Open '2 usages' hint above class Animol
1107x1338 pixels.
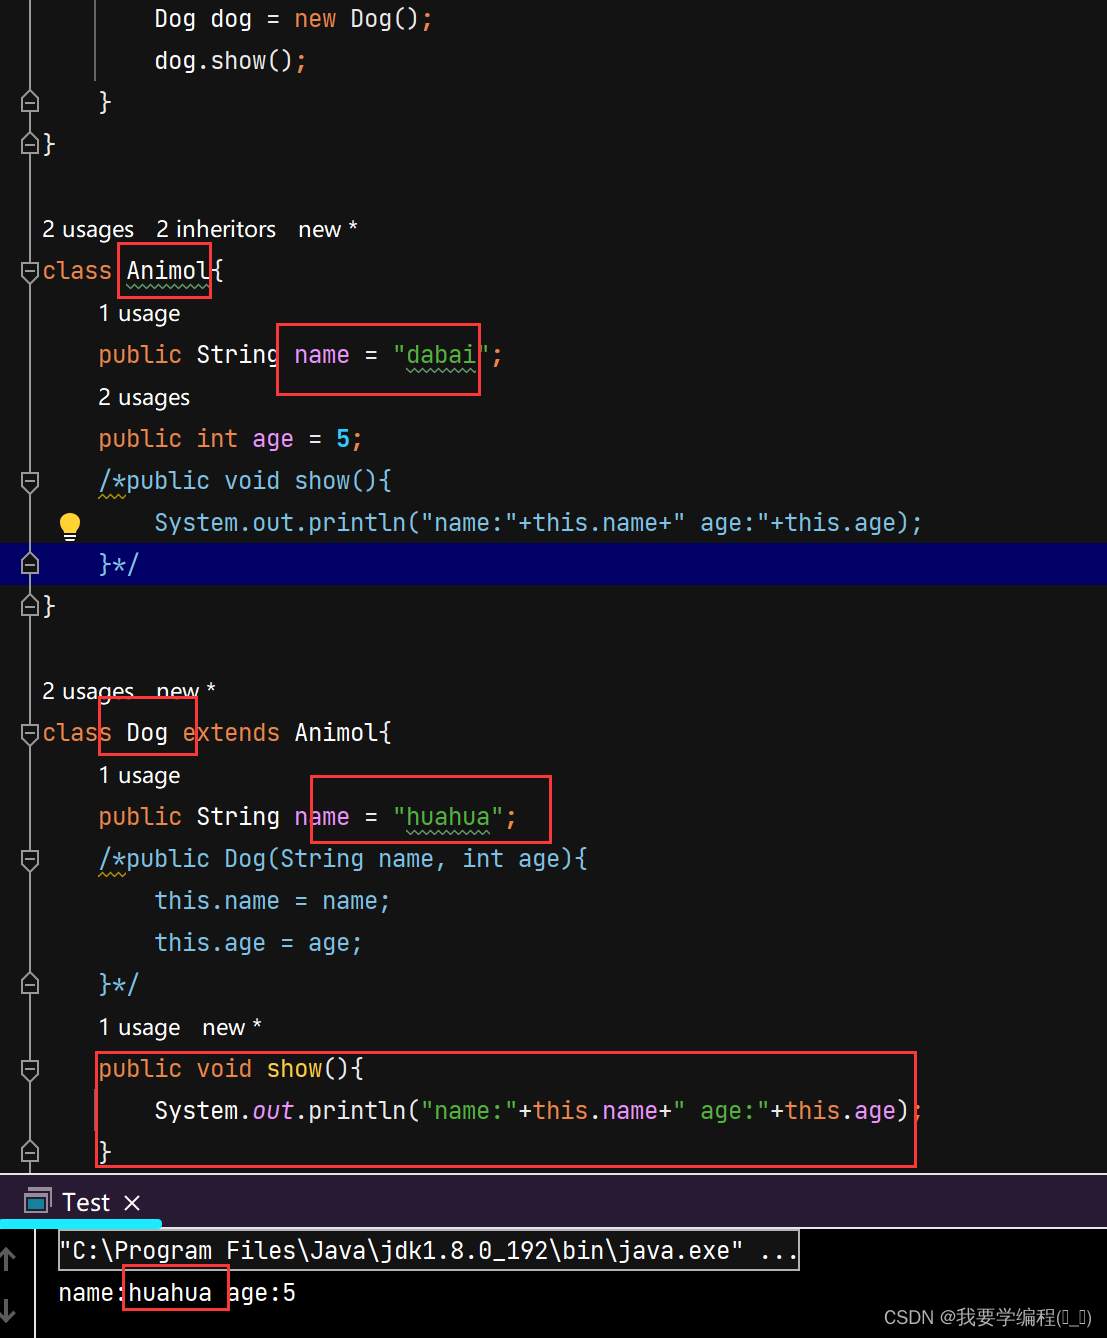88,229
